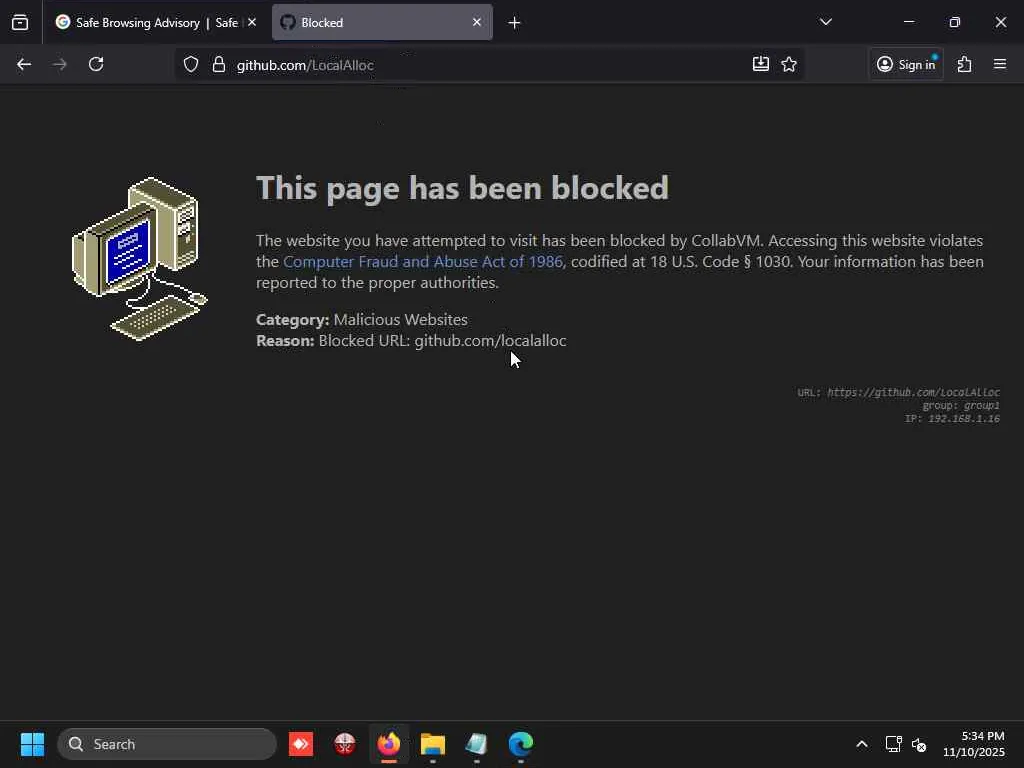
Task: Click the taskbar Search box
Action: [167, 744]
